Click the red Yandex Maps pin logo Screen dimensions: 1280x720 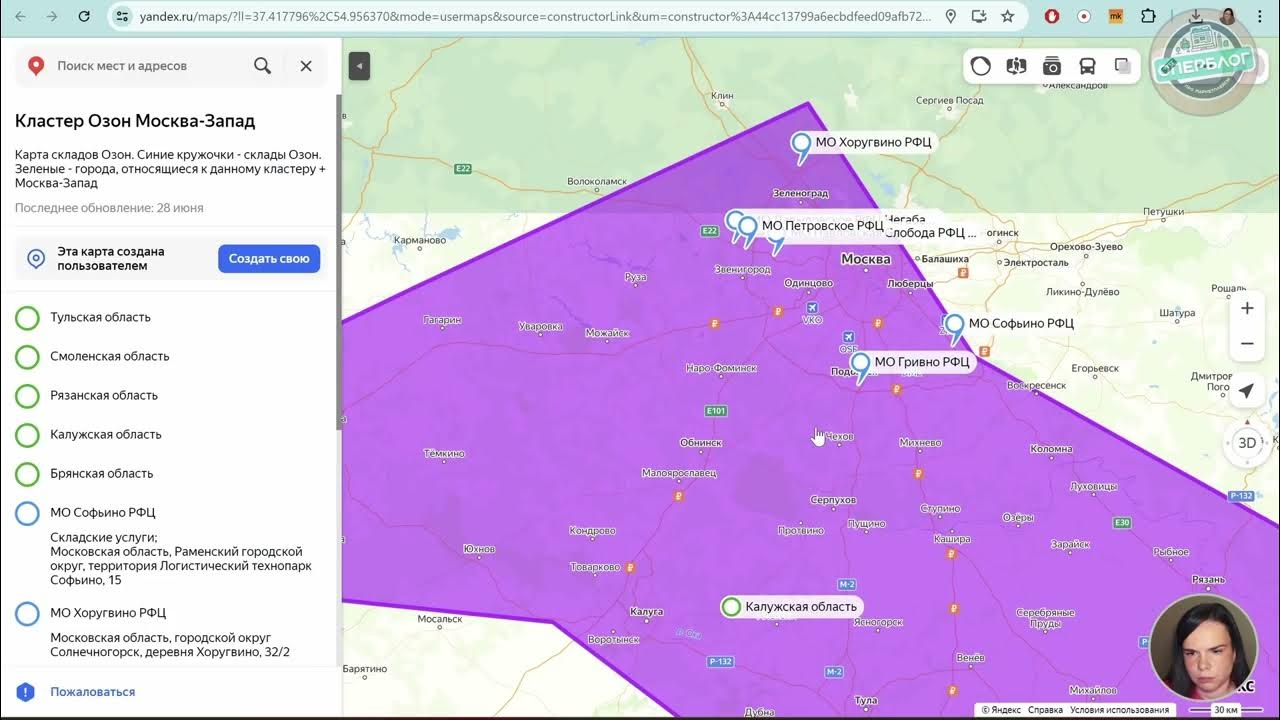36,66
